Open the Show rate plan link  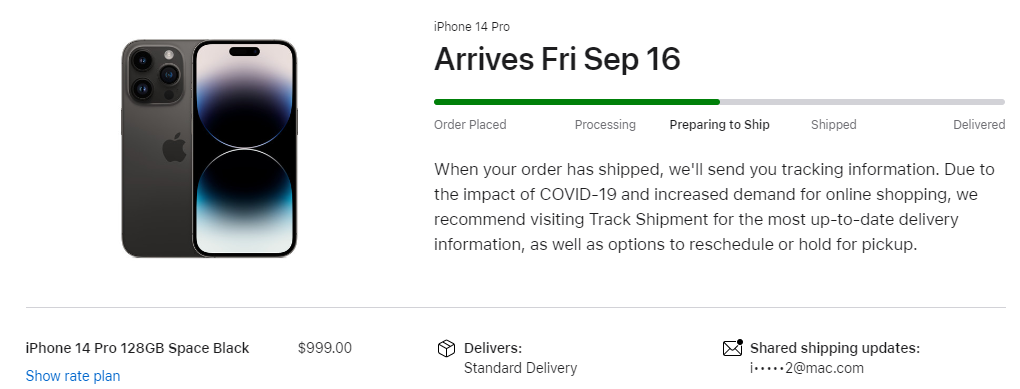[x=73, y=376]
